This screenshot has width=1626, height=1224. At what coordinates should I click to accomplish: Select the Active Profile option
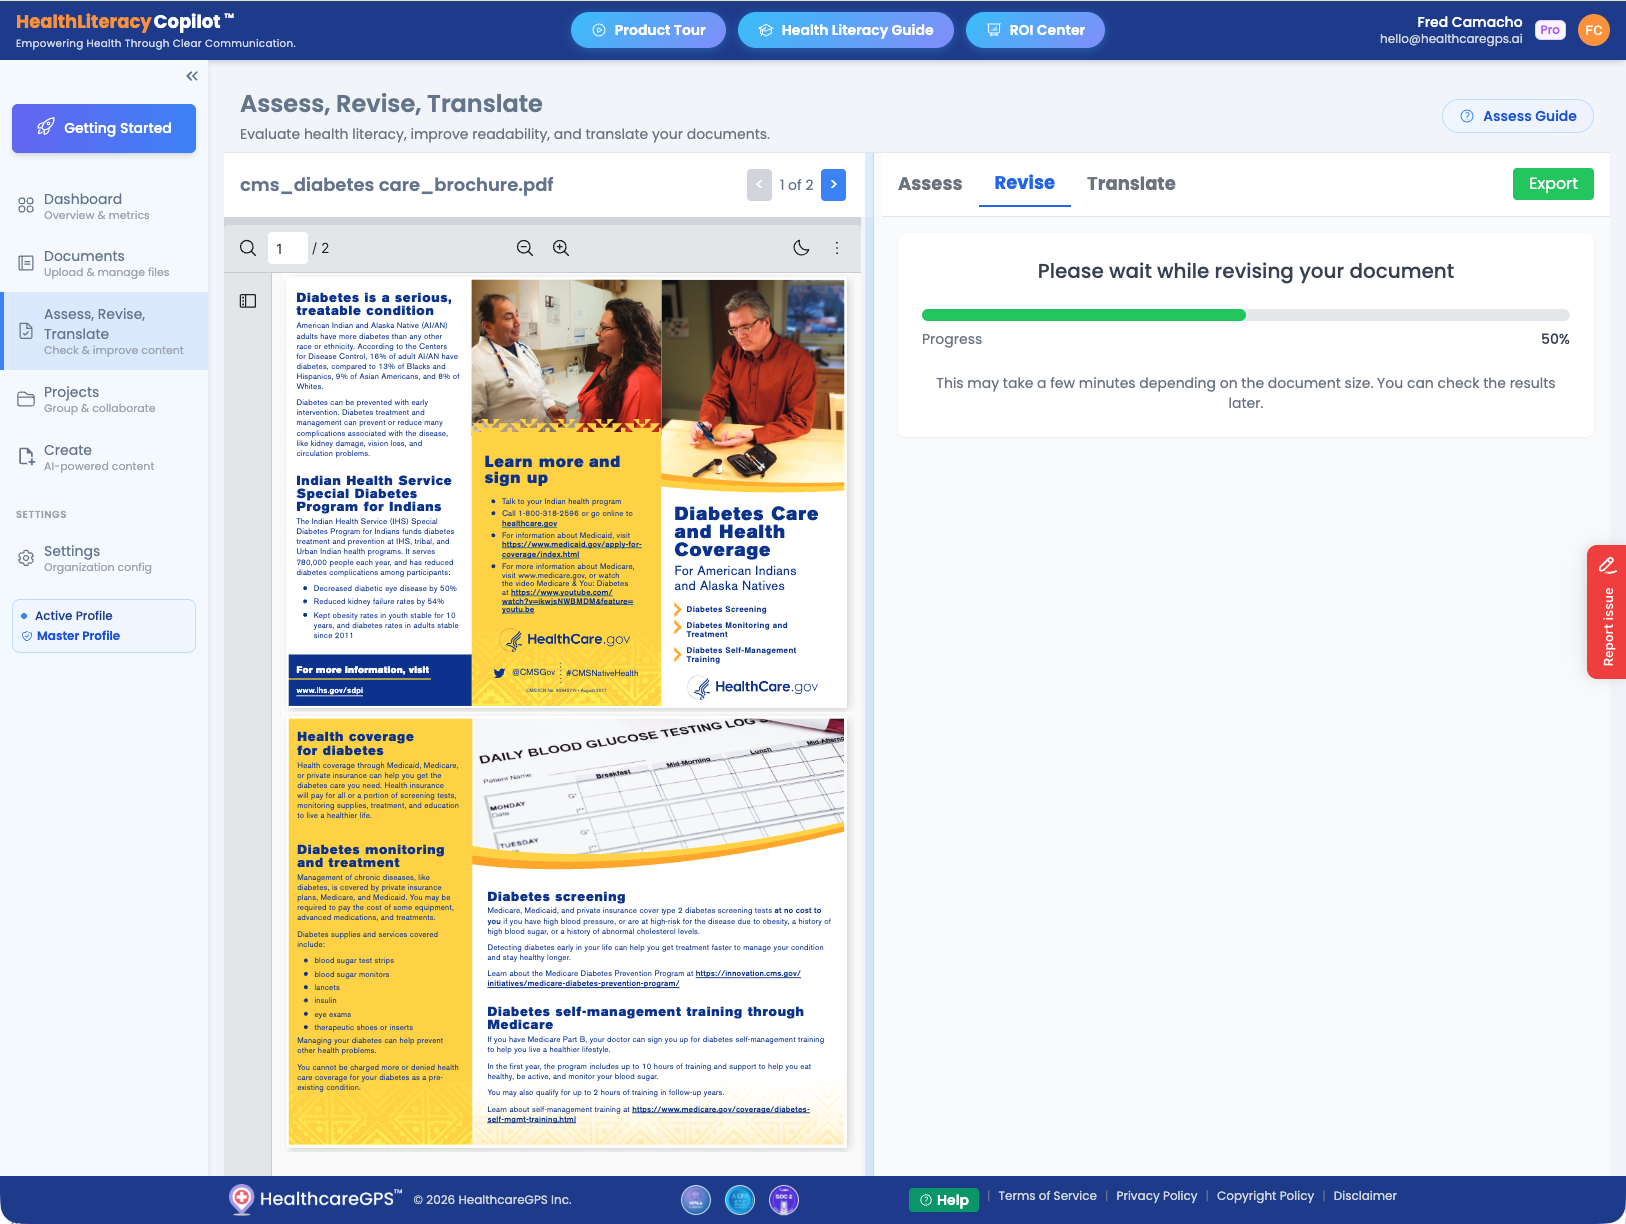coord(75,615)
